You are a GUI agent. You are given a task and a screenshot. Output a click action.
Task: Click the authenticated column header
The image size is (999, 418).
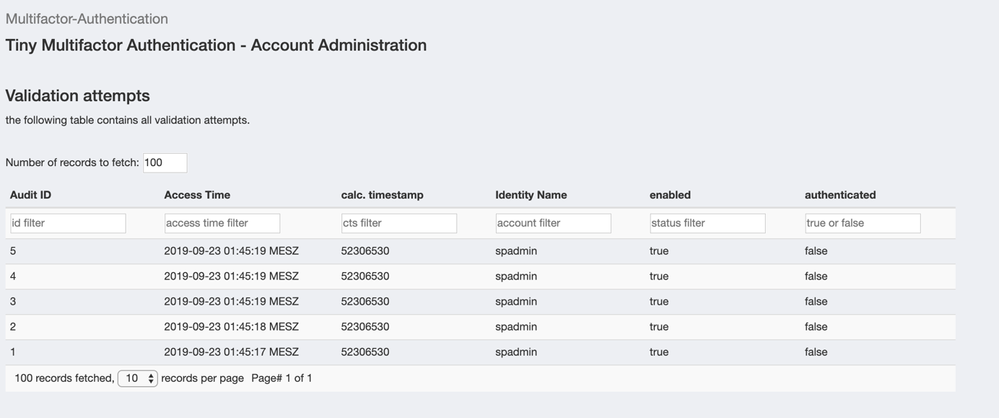click(840, 195)
